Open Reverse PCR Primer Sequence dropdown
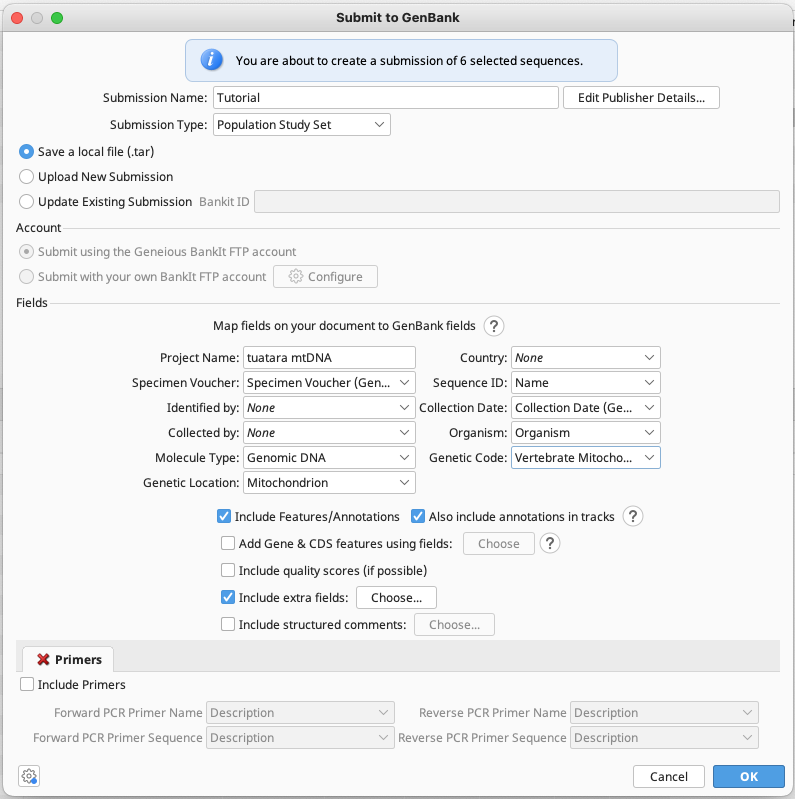The width and height of the screenshot is (795, 799). point(664,738)
